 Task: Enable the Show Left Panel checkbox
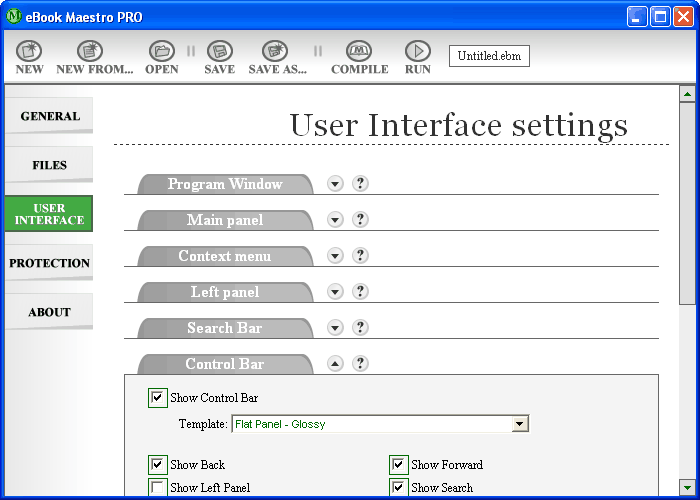point(158,488)
